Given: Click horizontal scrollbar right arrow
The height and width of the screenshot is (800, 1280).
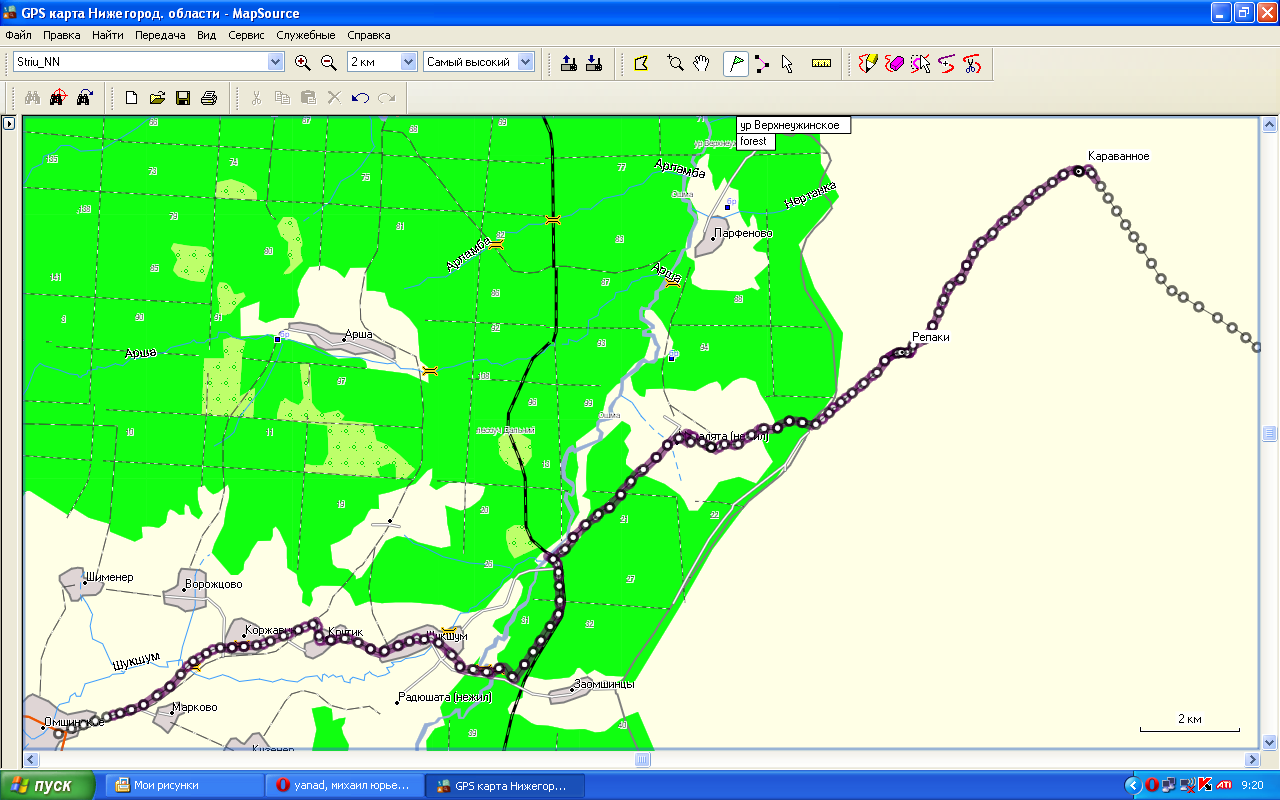Looking at the screenshot, I should coord(1251,760).
